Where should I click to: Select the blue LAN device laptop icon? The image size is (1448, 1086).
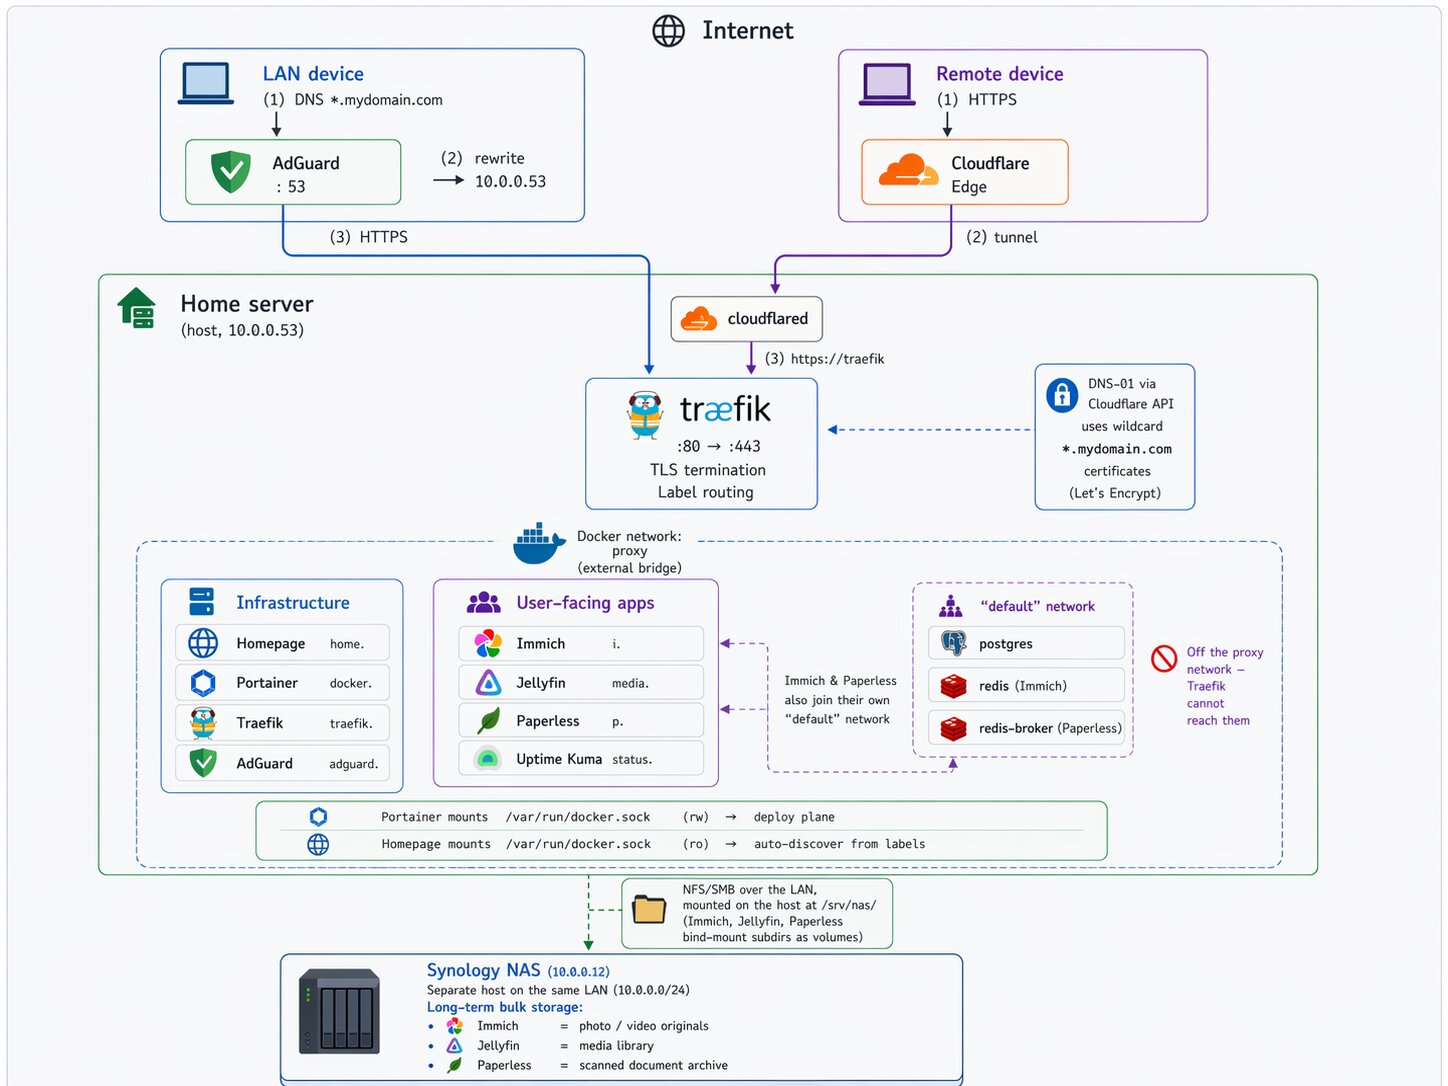206,84
